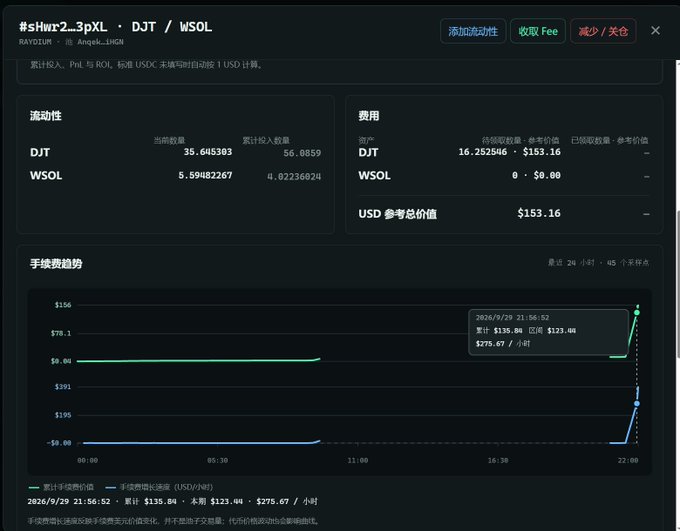Click the 添加流动性 button

pos(473,31)
